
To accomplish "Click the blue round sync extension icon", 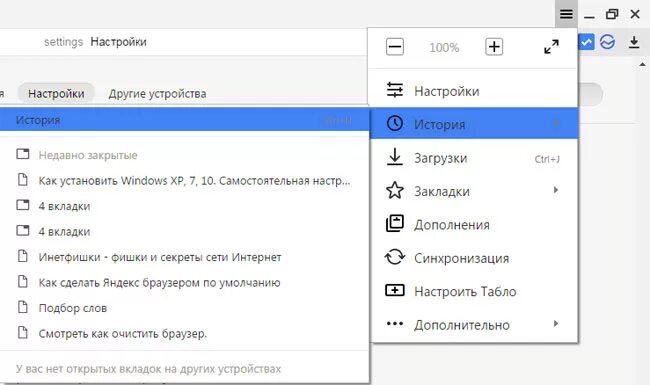I will 607,42.
